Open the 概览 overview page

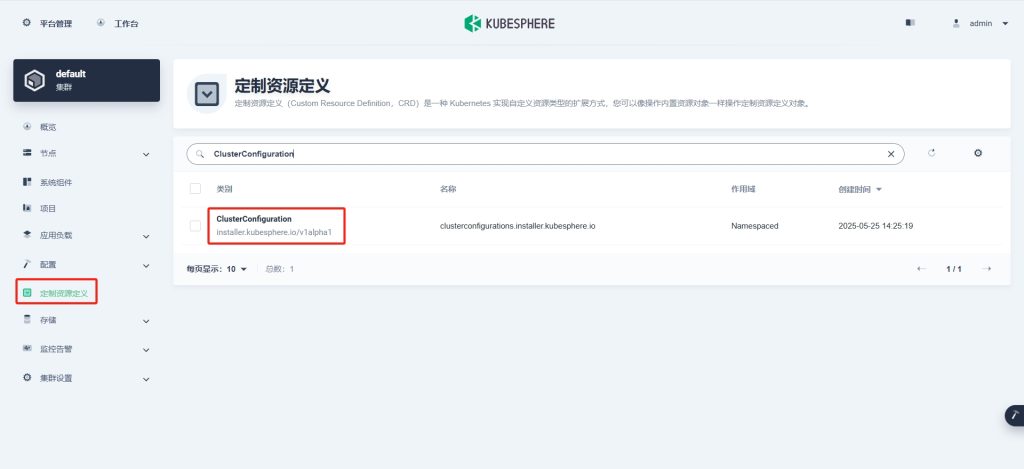click(x=48, y=127)
